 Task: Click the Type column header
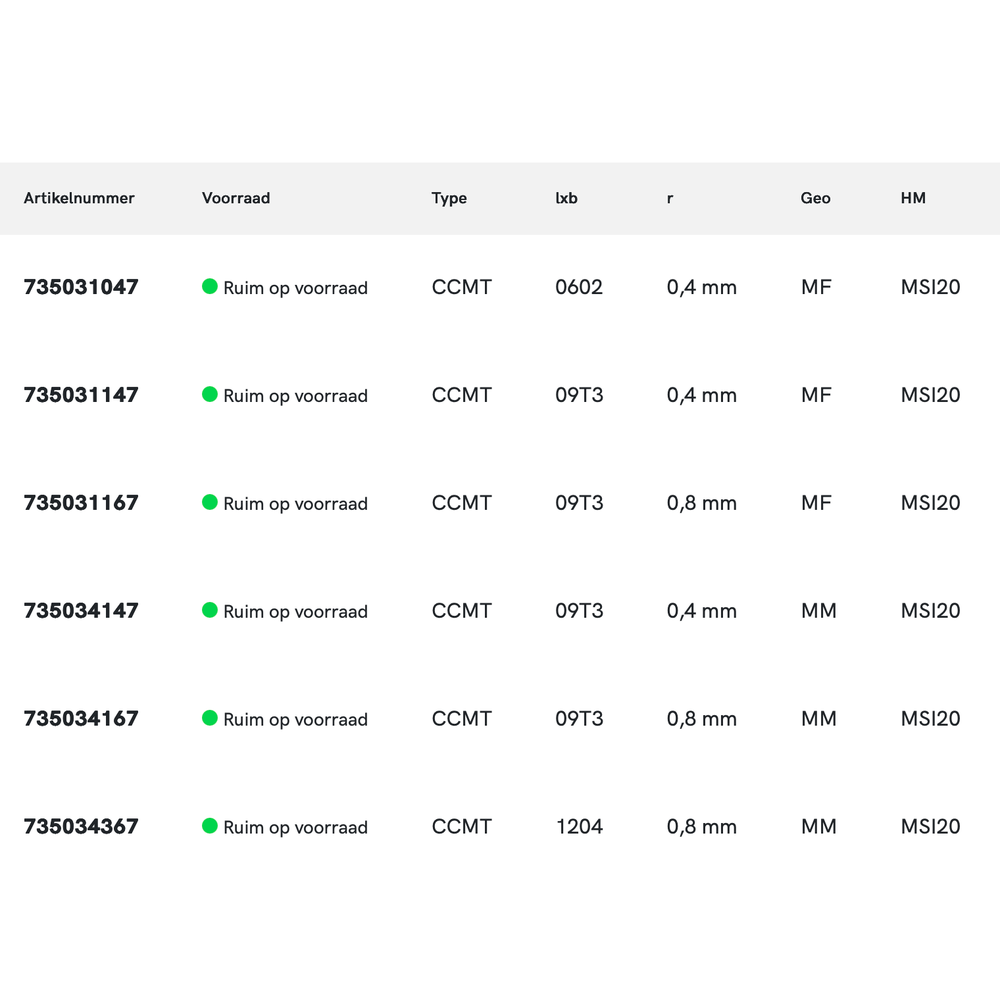tap(449, 198)
